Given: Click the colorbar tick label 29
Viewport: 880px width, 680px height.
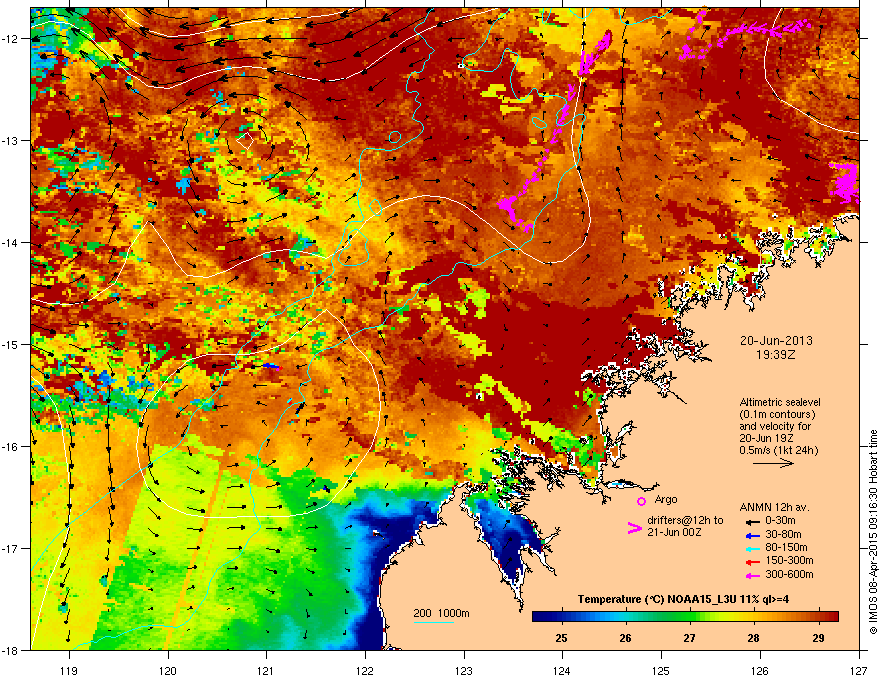Looking at the screenshot, I should pos(818,638).
